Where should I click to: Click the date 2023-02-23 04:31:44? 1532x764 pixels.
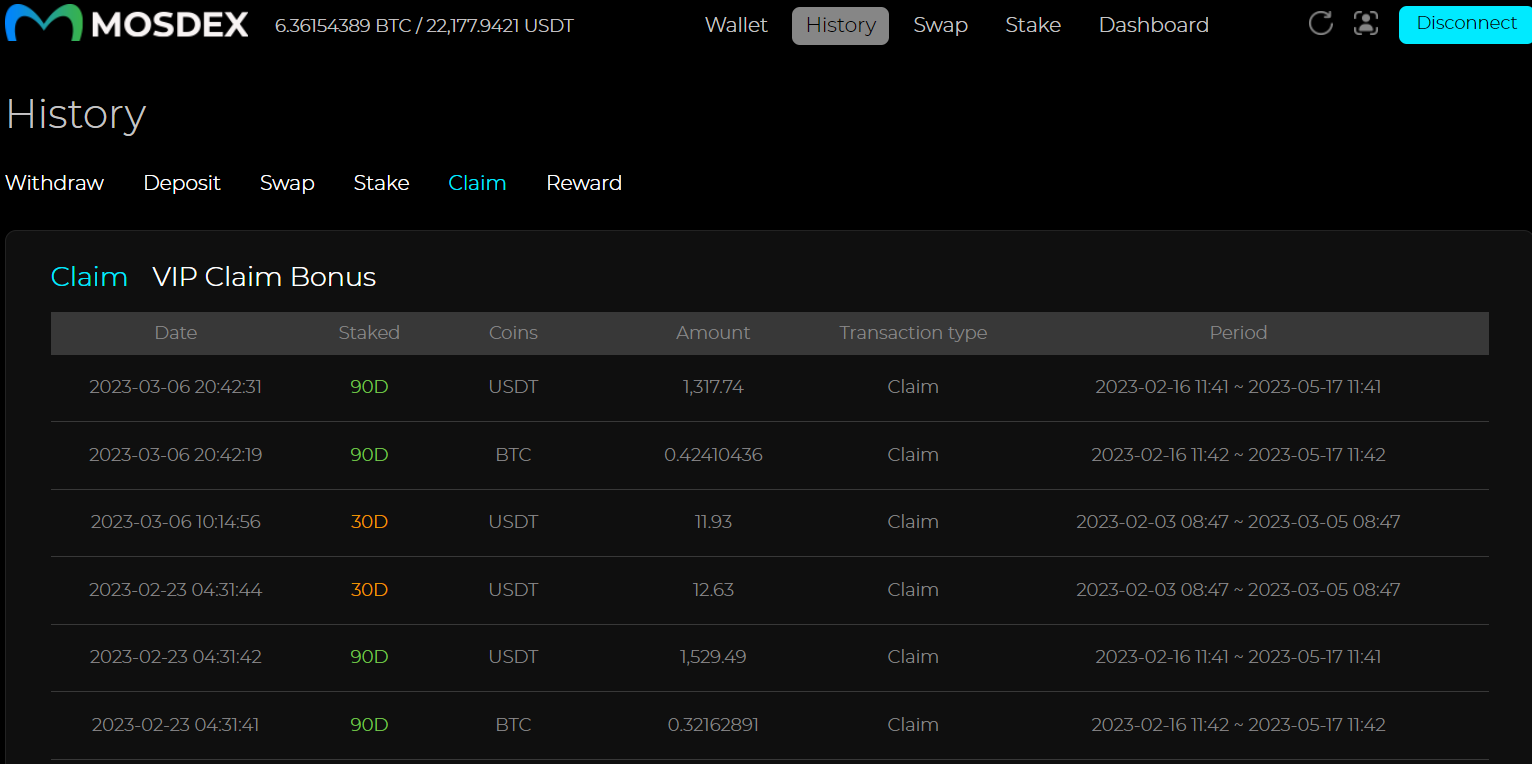tap(175, 590)
